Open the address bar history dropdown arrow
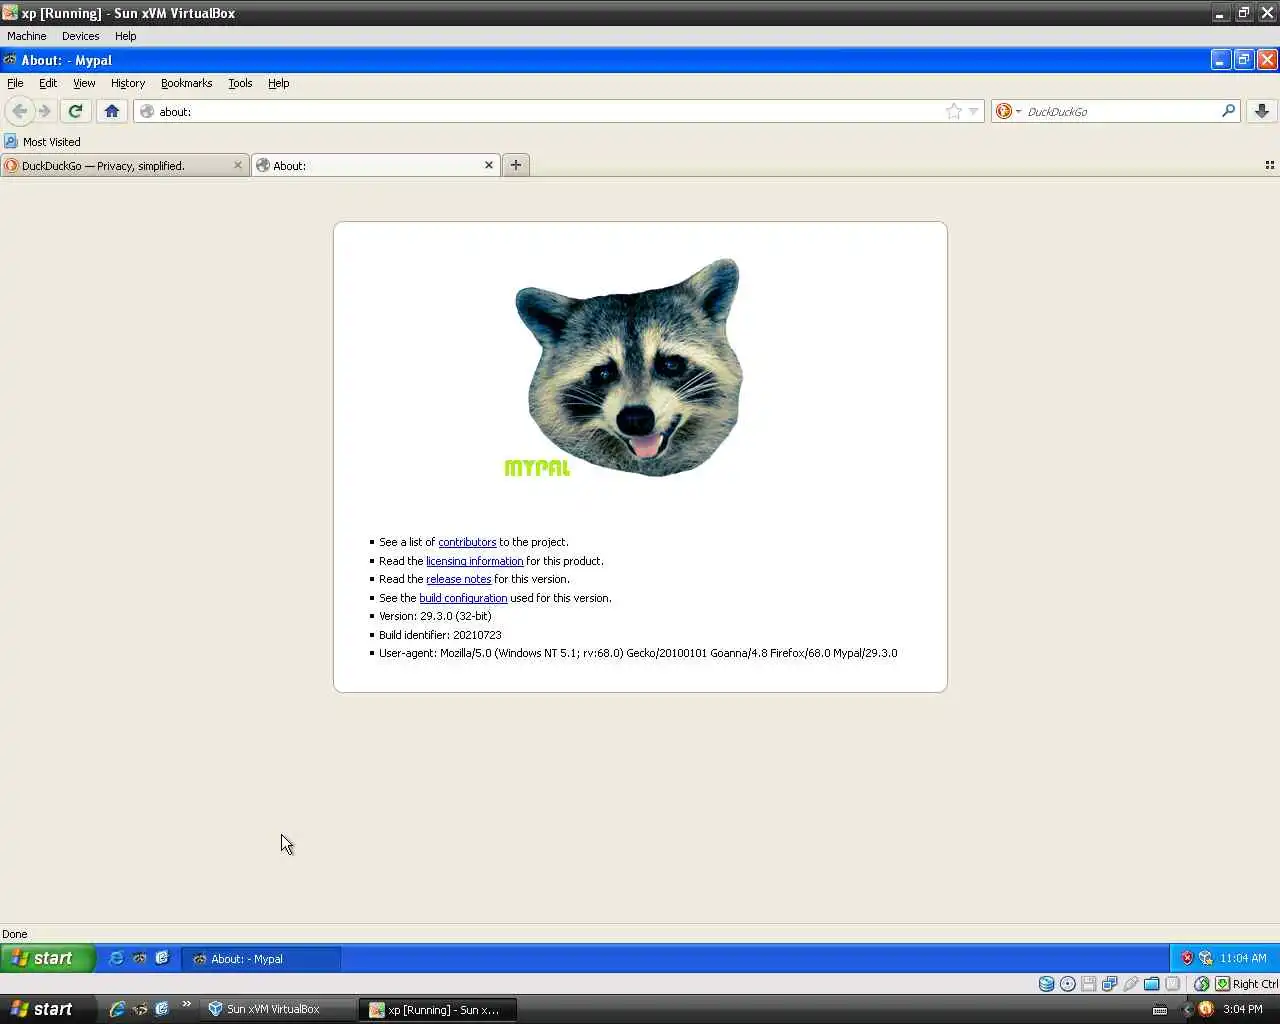This screenshot has height=1024, width=1280. pos(973,112)
